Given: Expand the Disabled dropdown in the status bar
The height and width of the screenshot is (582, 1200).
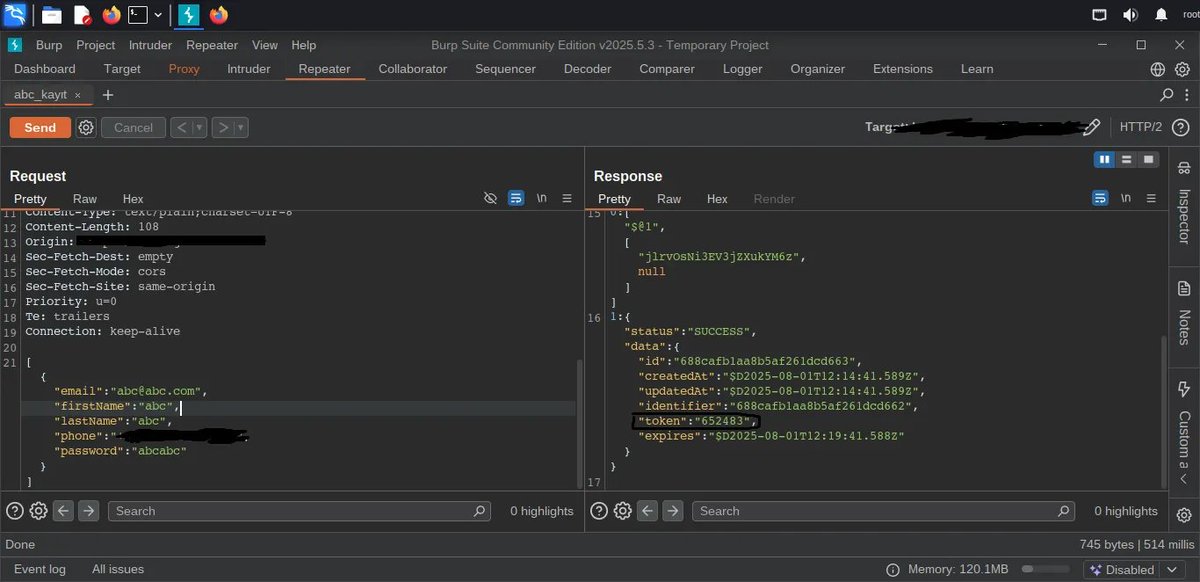Looking at the screenshot, I should 1172,568.
